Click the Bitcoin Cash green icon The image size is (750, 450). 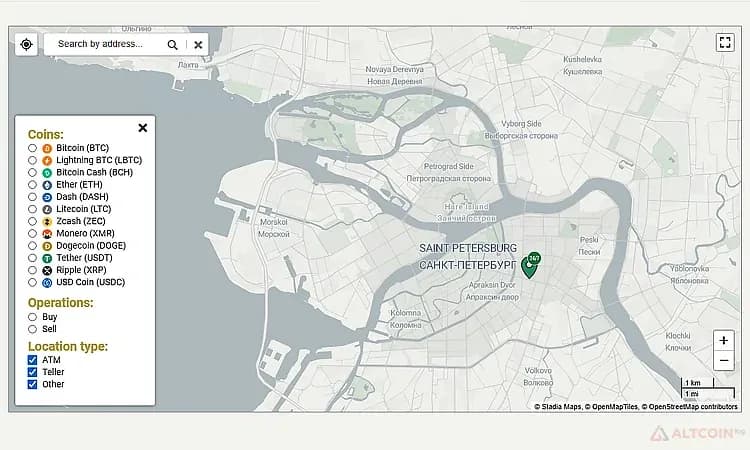point(47,173)
